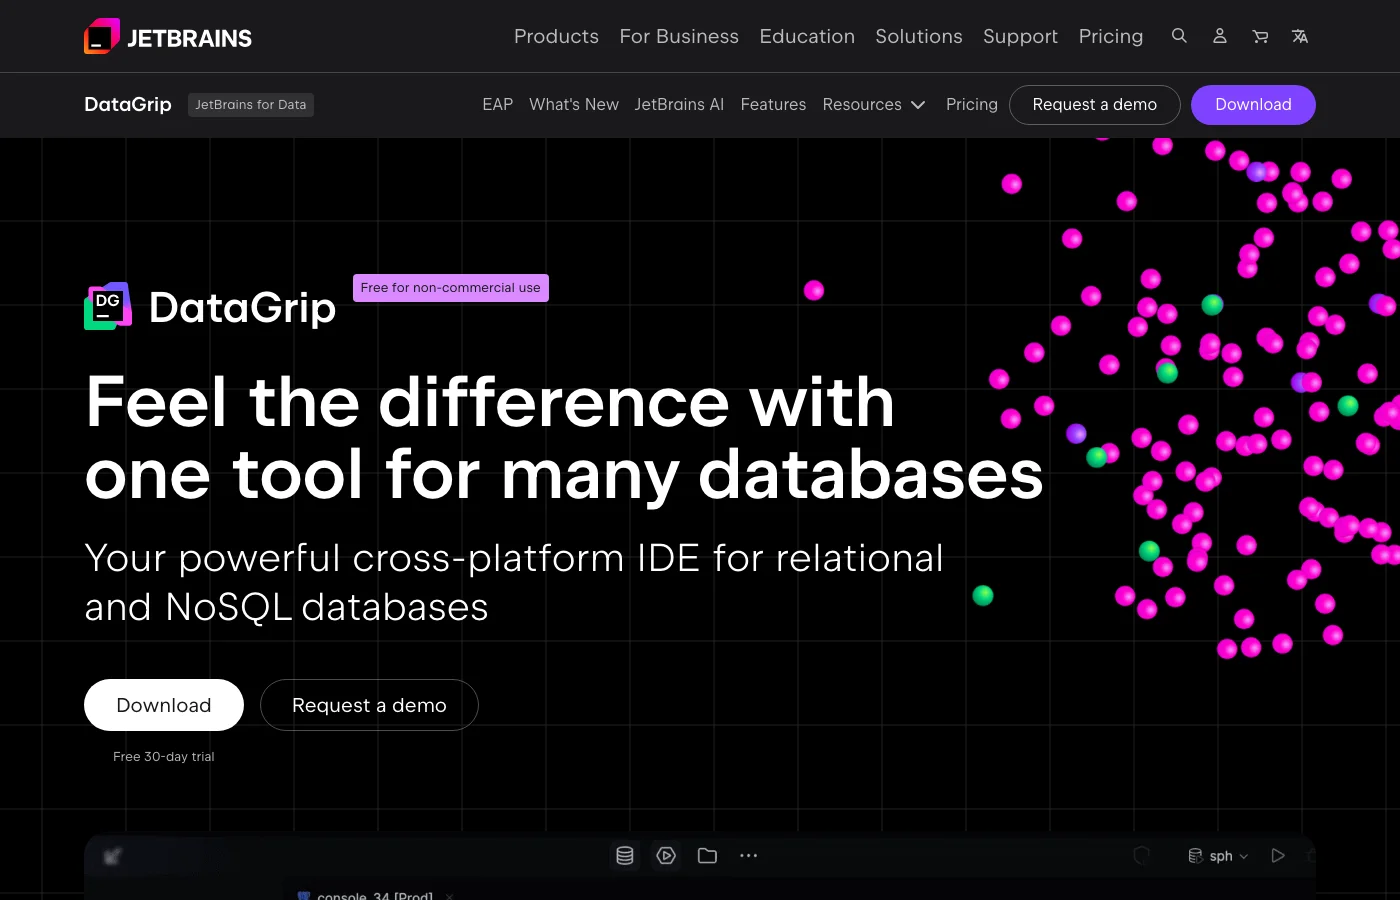Expand the Resources dropdown menu
1400x900 pixels.
click(874, 104)
